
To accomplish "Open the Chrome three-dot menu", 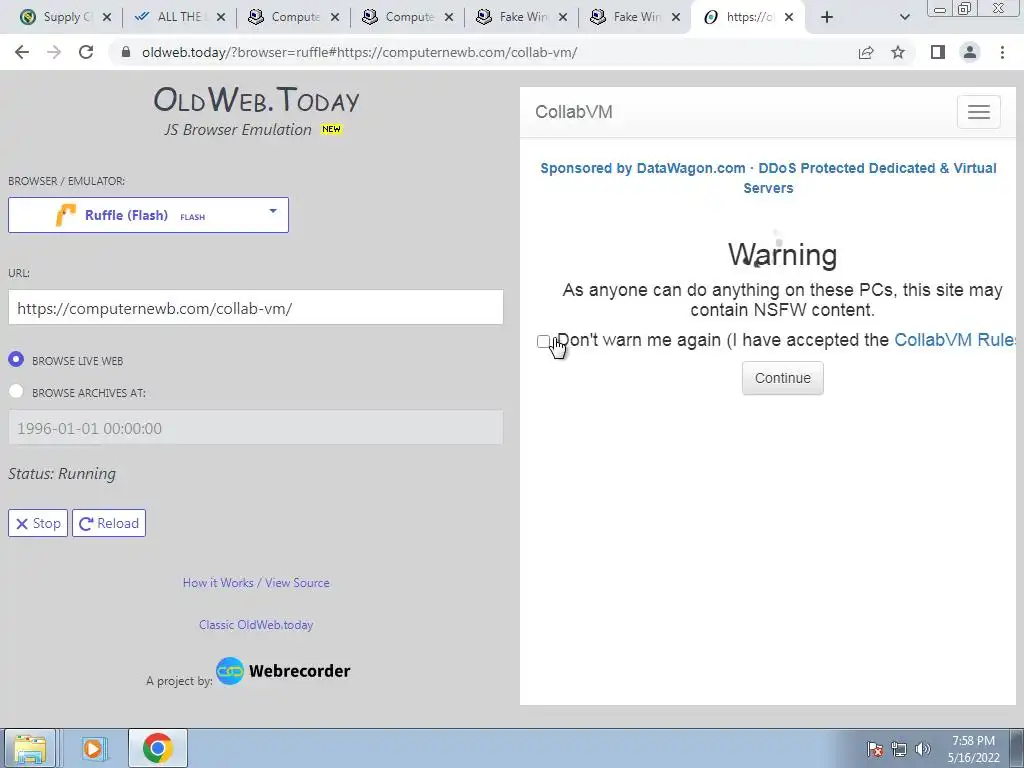I will 1002,52.
